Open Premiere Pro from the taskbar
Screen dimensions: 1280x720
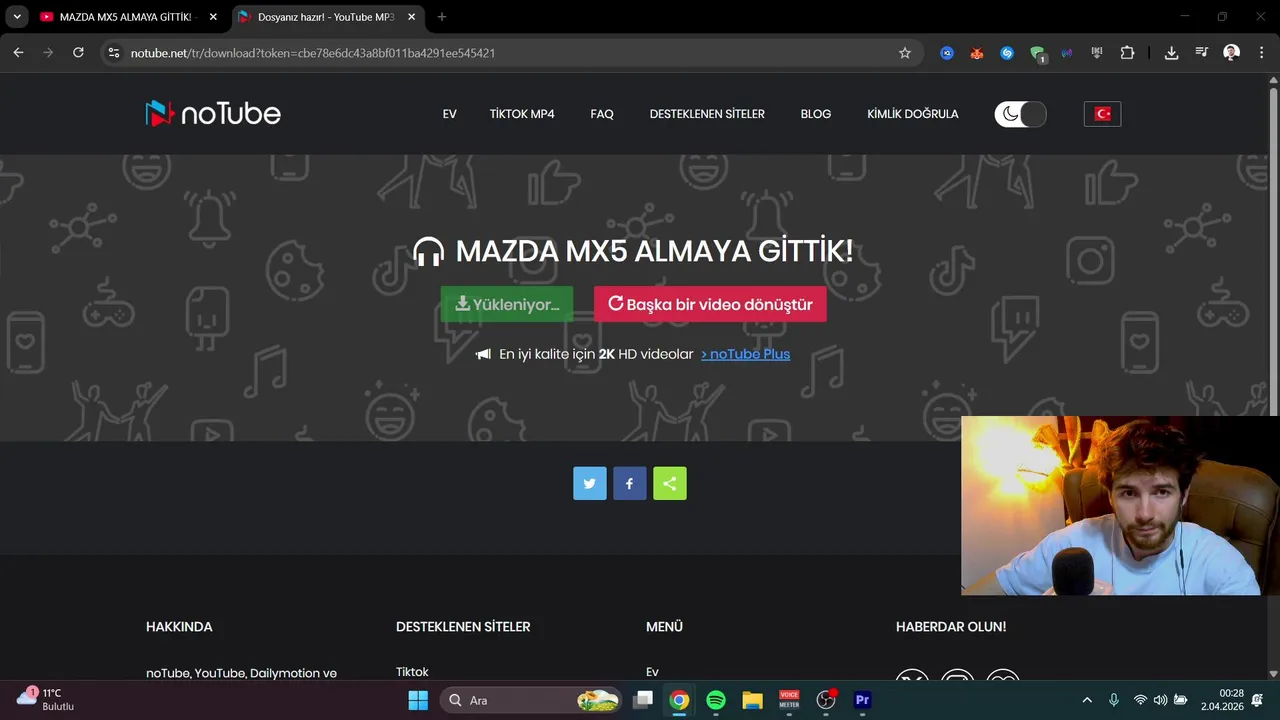[862, 700]
